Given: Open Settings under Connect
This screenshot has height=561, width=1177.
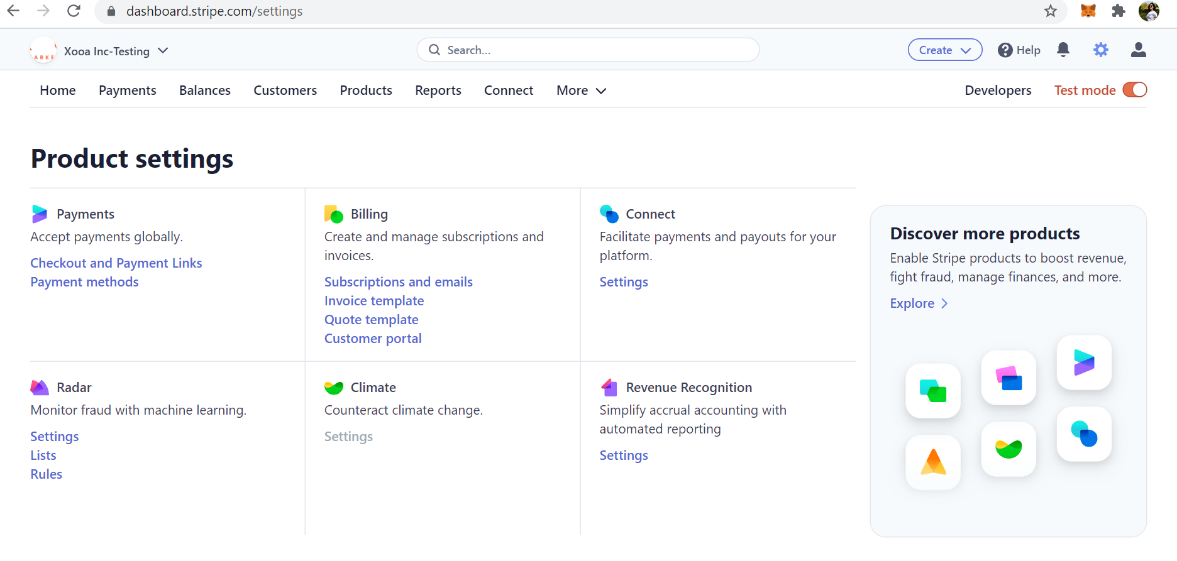Looking at the screenshot, I should coord(624,282).
